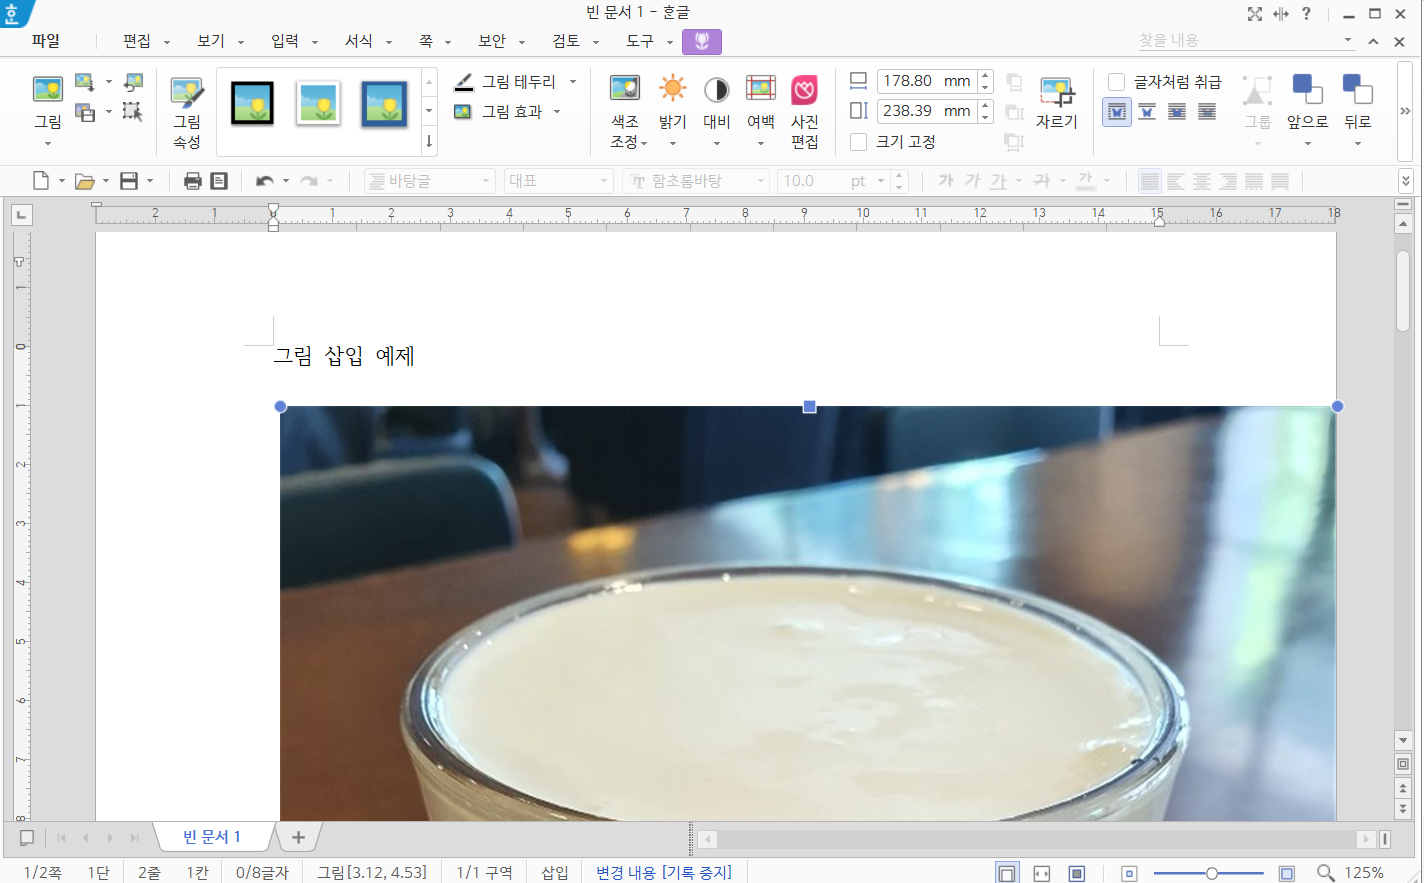
Task: Collapse the ribbon with up chevron
Action: [x=1373, y=41]
